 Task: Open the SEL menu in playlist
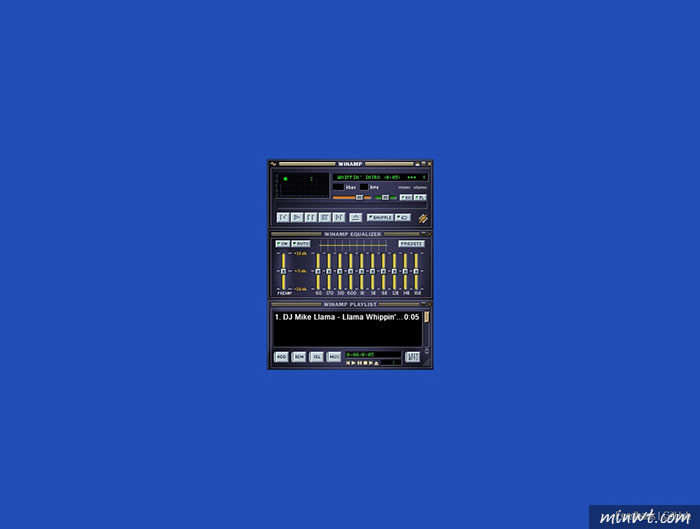316,357
